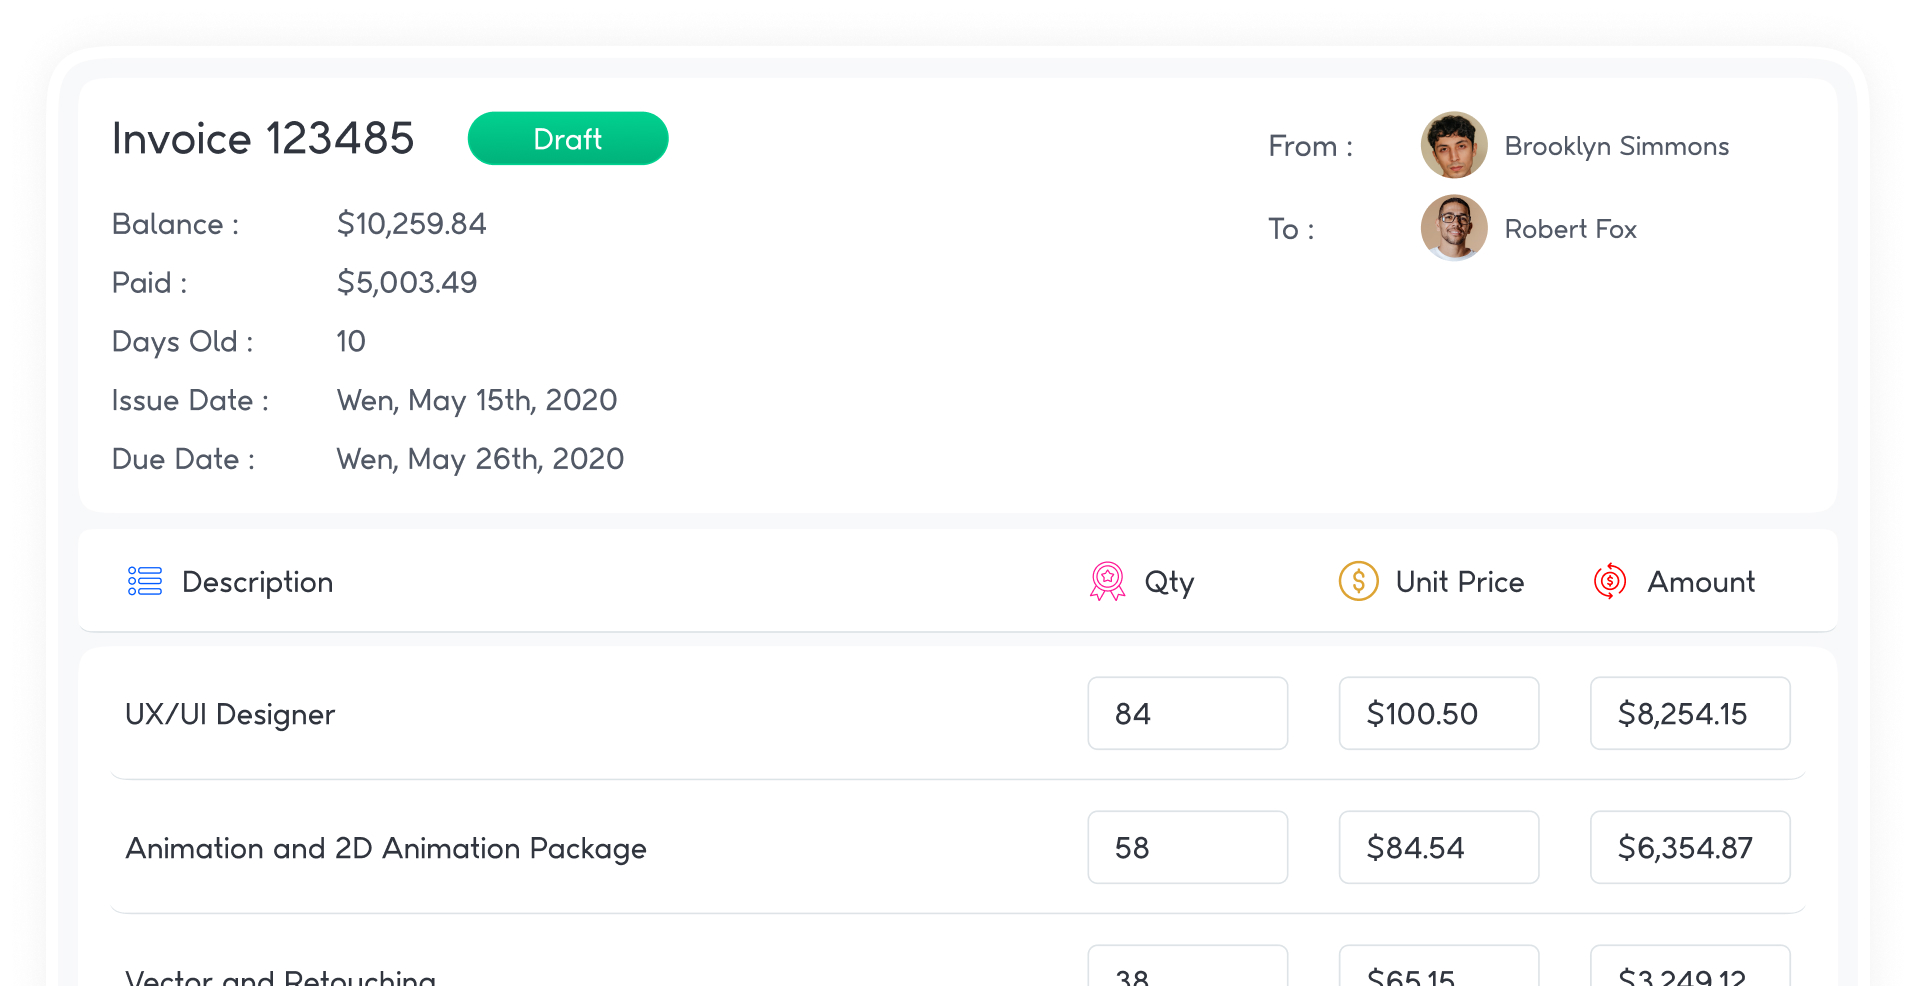Click amount field showing $6,354.87

tap(1689, 847)
